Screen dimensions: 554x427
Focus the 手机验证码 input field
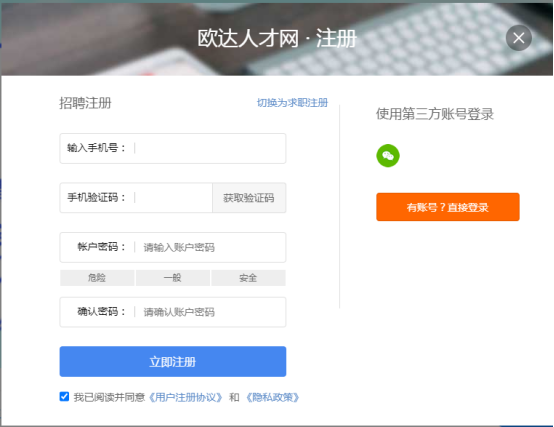tap(173, 198)
